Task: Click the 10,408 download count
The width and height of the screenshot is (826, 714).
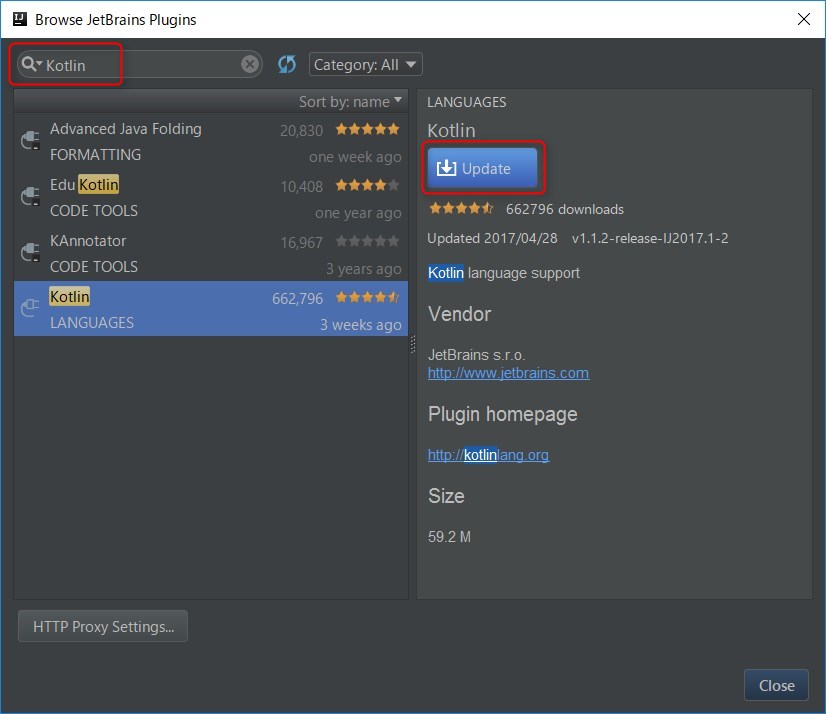Action: point(301,186)
